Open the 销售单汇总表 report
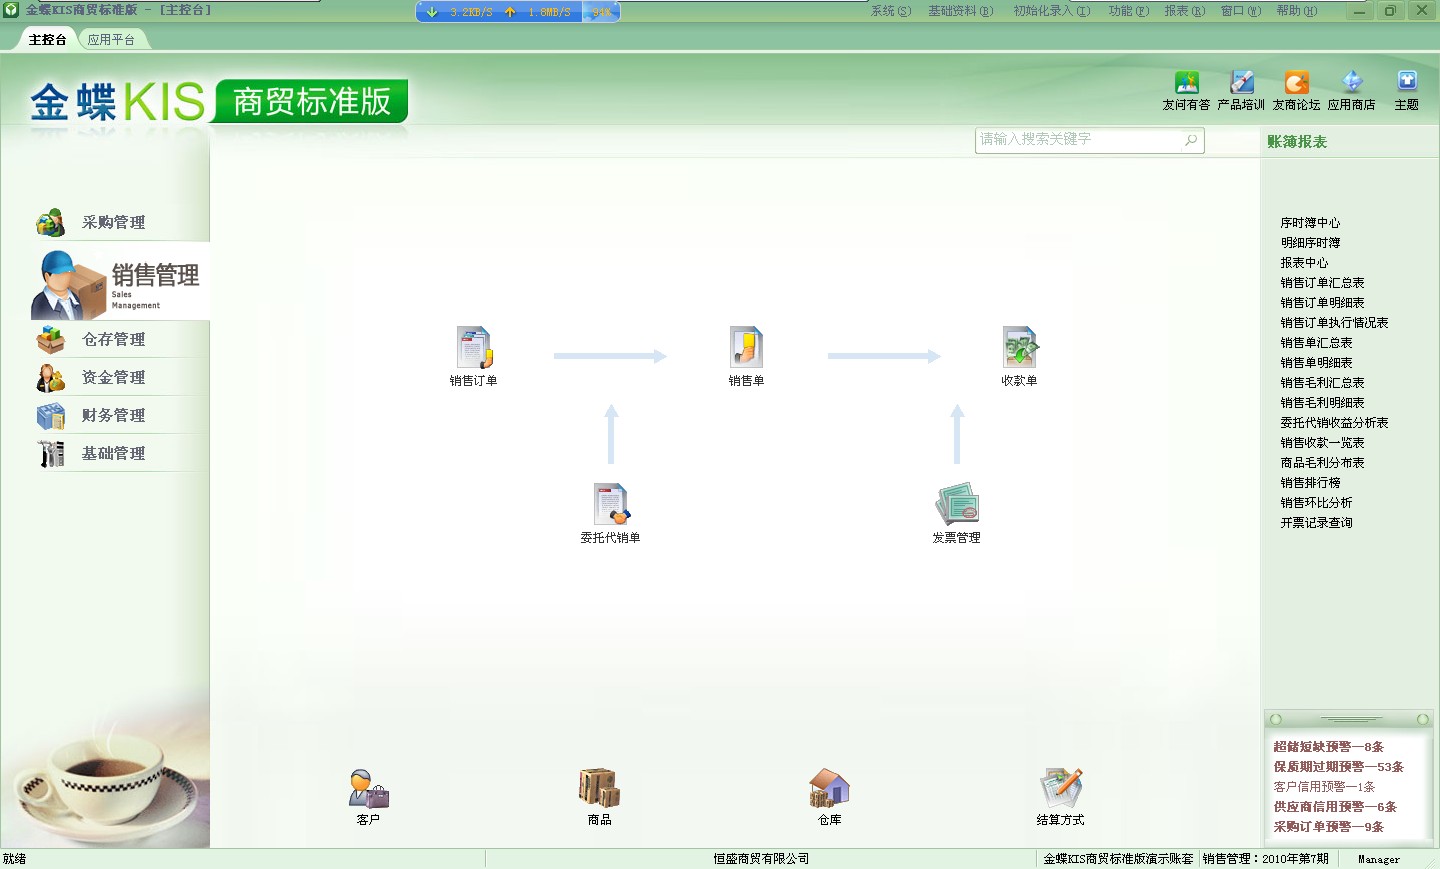The image size is (1440, 869). click(x=1316, y=343)
